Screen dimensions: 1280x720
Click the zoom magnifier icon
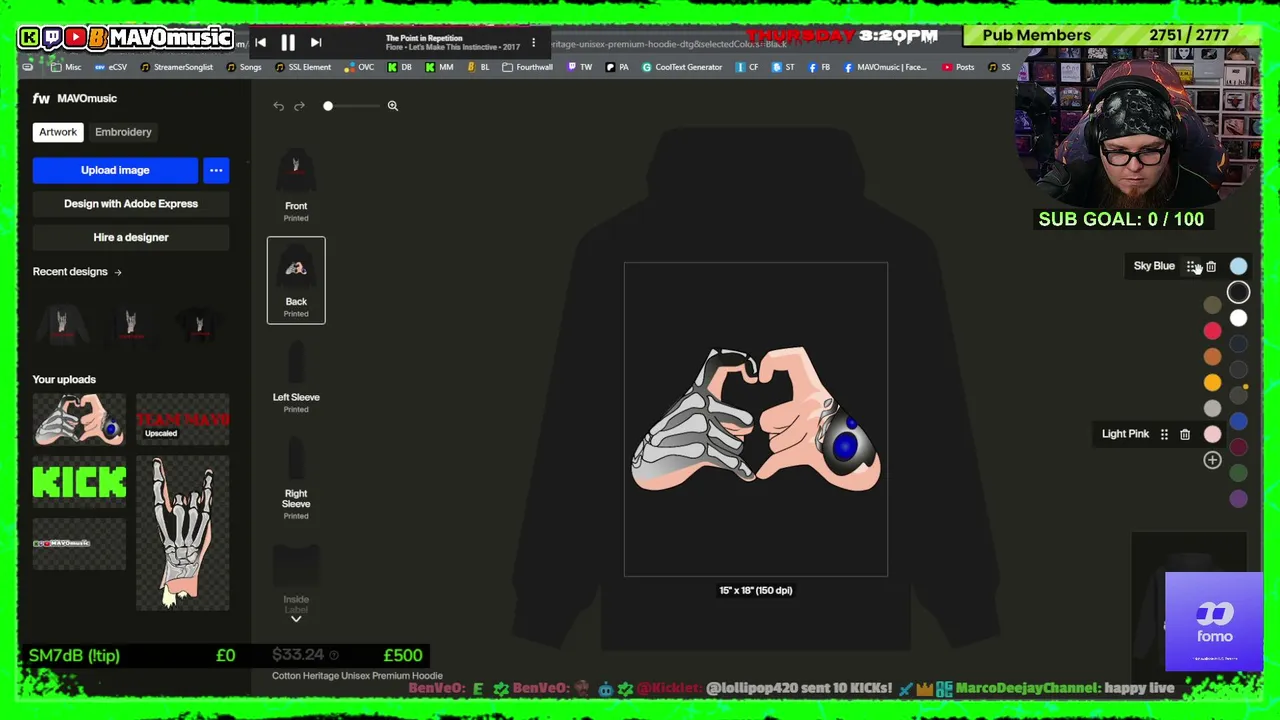coord(393,106)
